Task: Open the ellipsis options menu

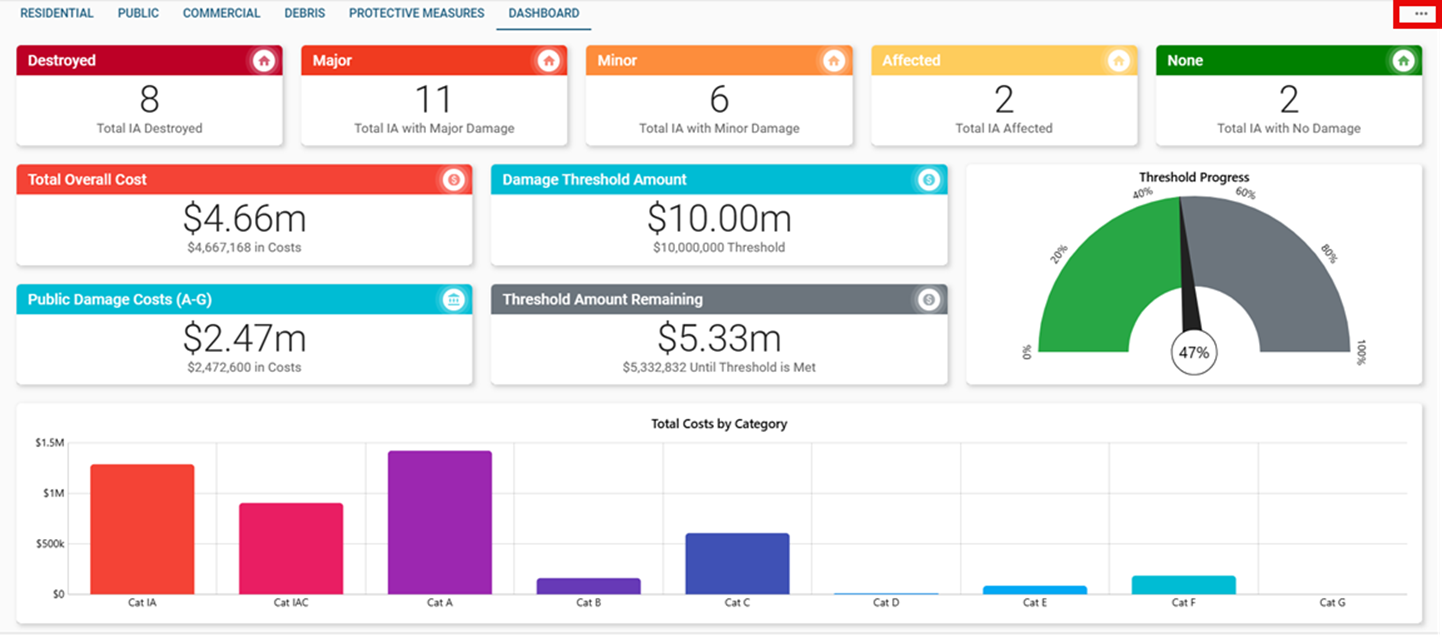Action: 1420,14
